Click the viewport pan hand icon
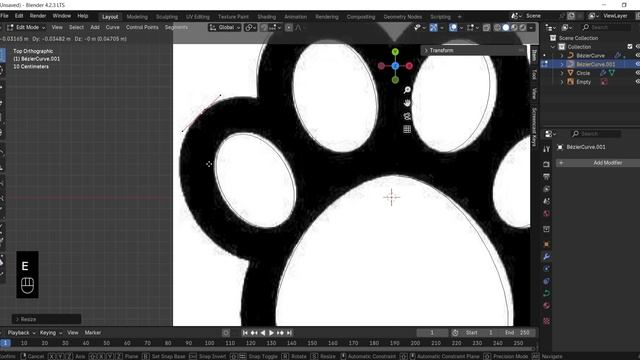 (x=407, y=103)
